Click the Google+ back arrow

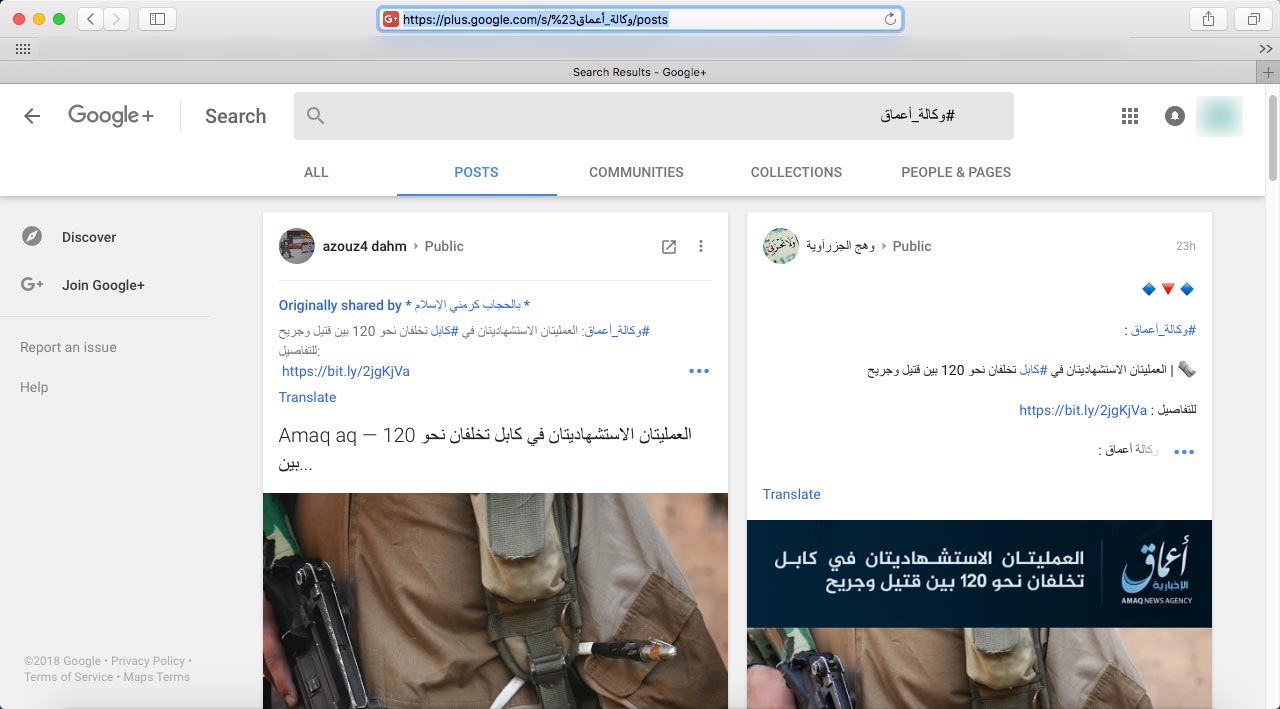click(x=32, y=116)
